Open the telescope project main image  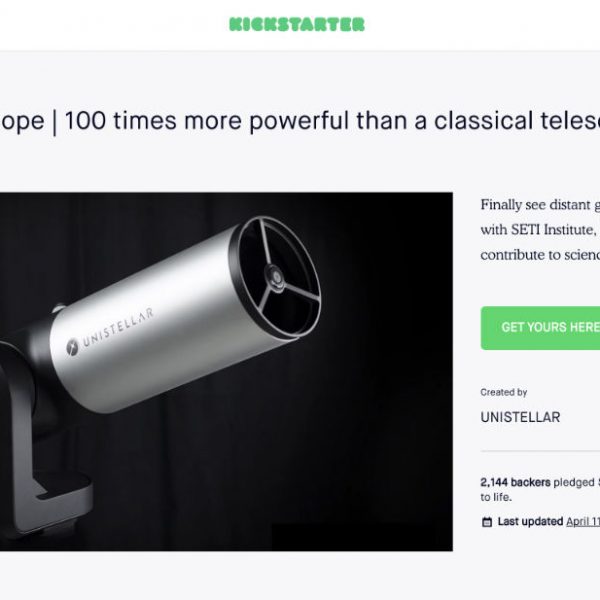226,372
